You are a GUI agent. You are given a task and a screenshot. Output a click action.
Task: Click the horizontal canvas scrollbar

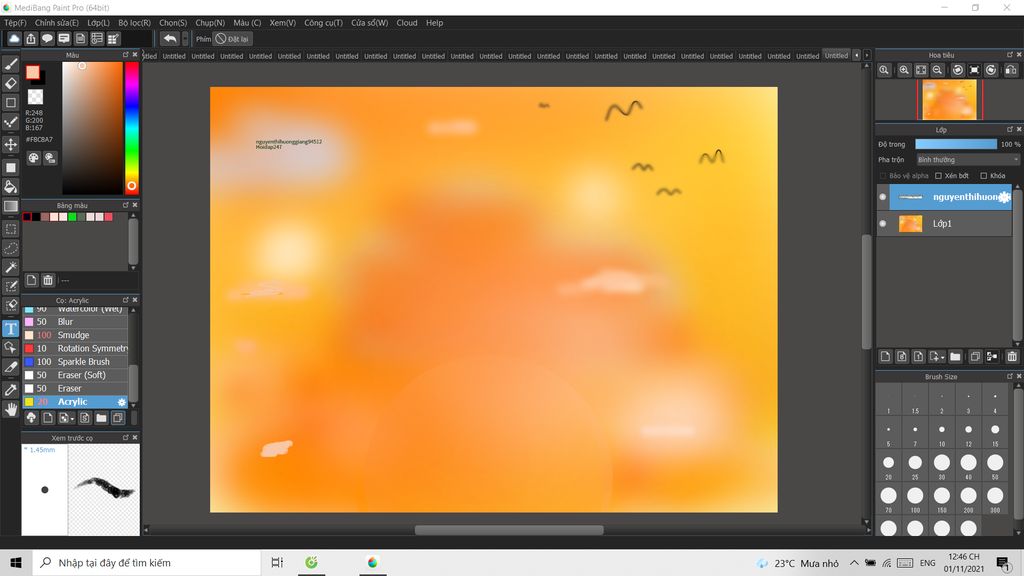tap(509, 530)
